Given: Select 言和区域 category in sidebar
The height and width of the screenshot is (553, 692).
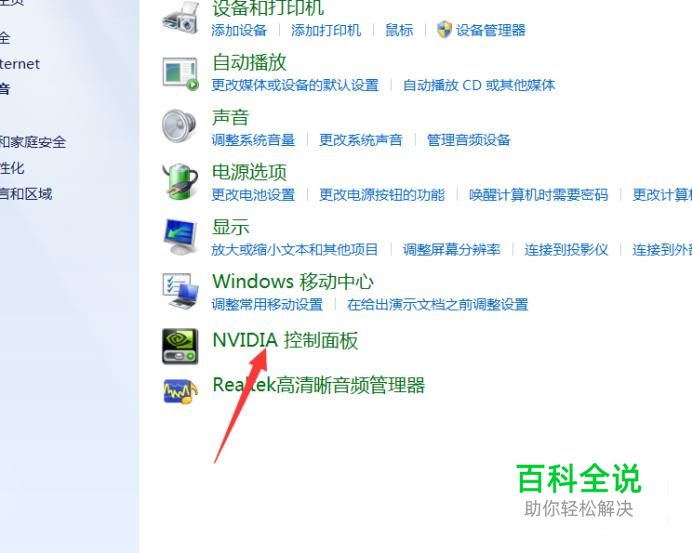Looking at the screenshot, I should point(26,194).
